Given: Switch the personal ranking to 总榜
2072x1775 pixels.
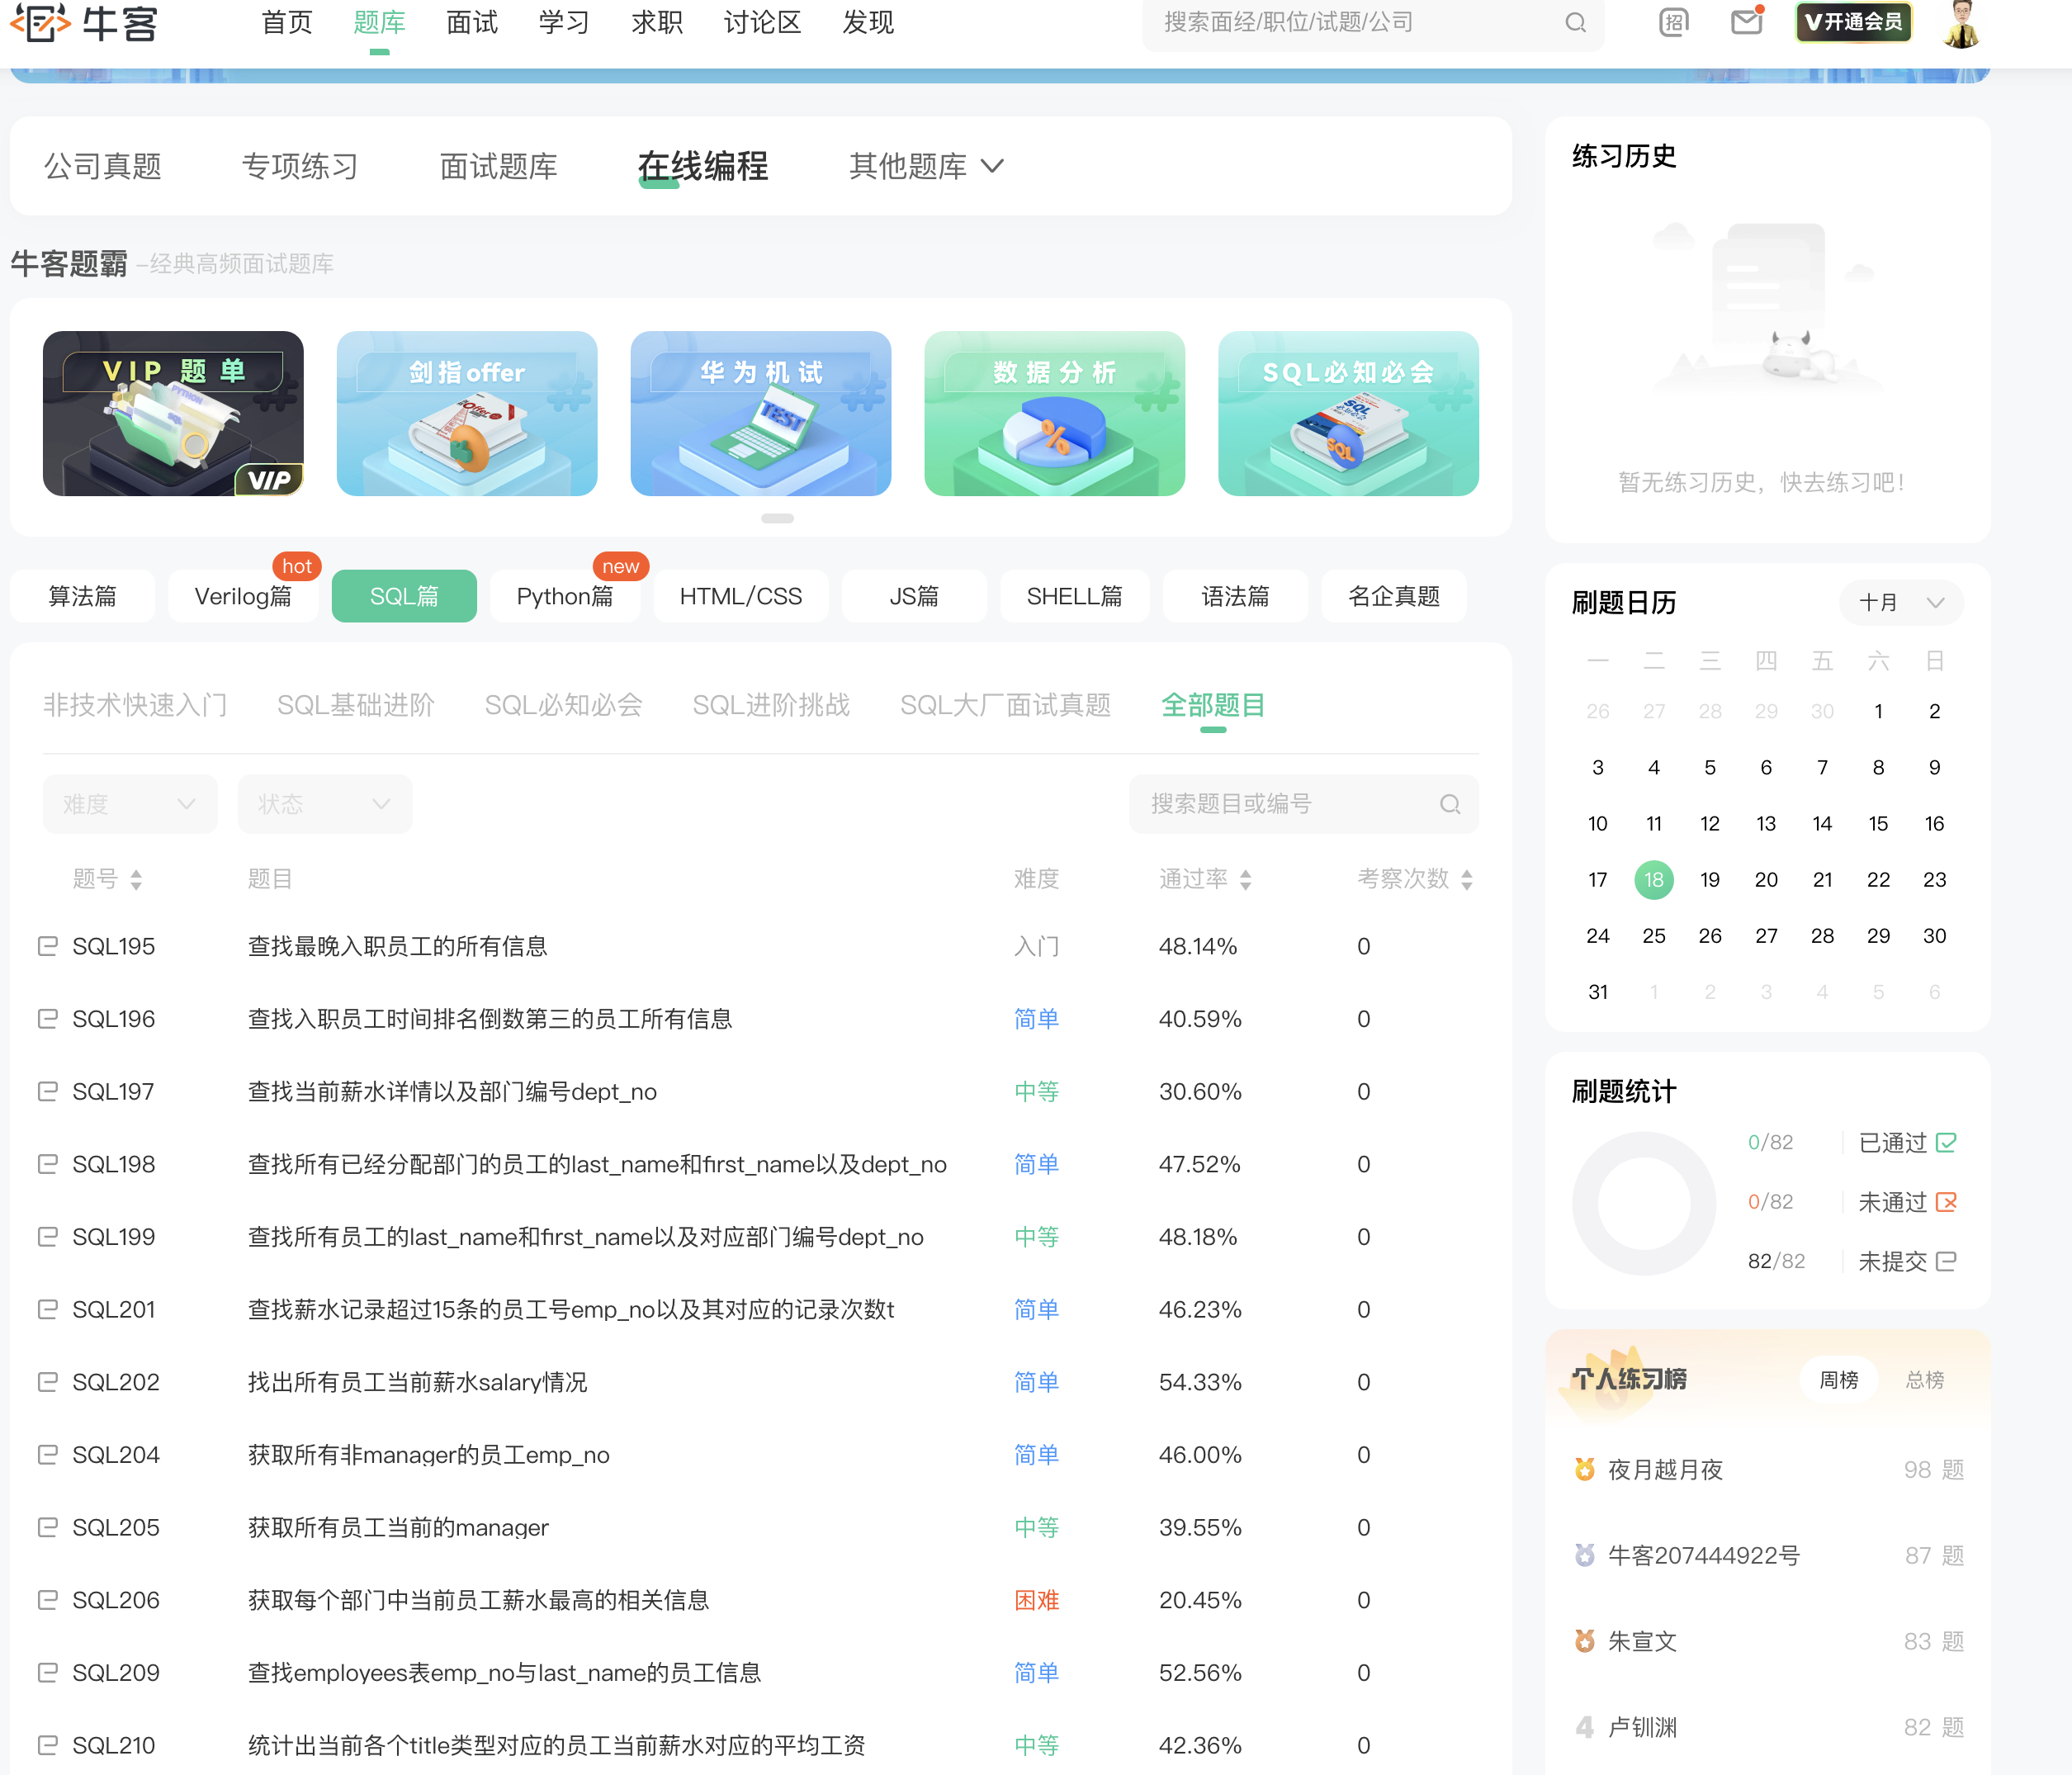Looking at the screenshot, I should pos(1925,1379).
